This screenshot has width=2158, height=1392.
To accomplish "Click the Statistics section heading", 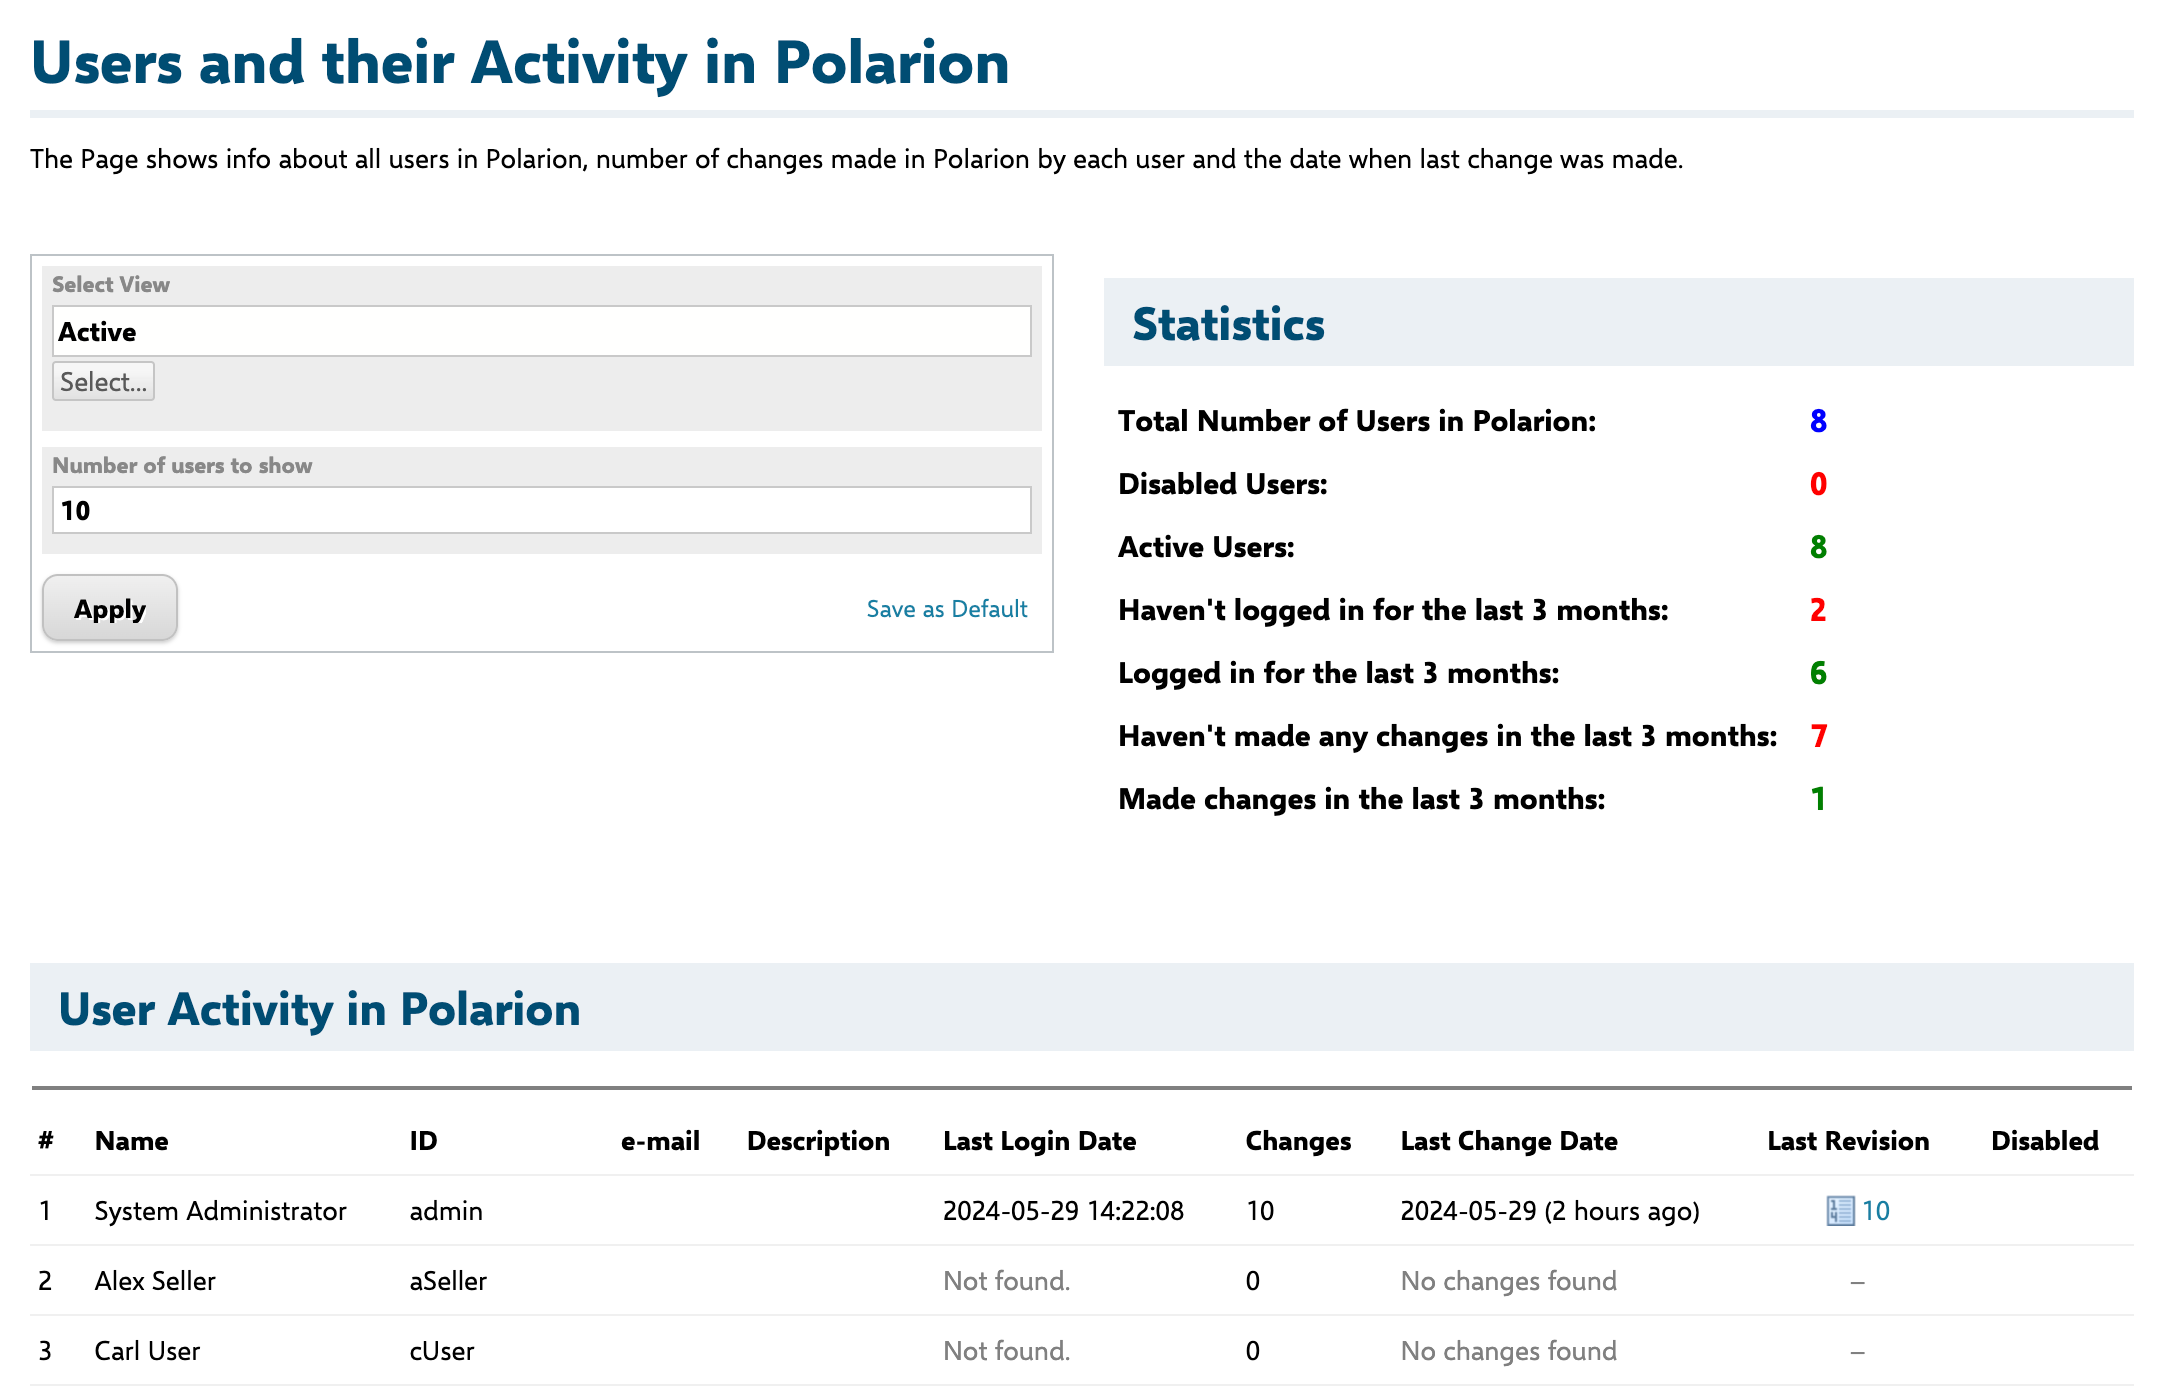I will [1228, 324].
